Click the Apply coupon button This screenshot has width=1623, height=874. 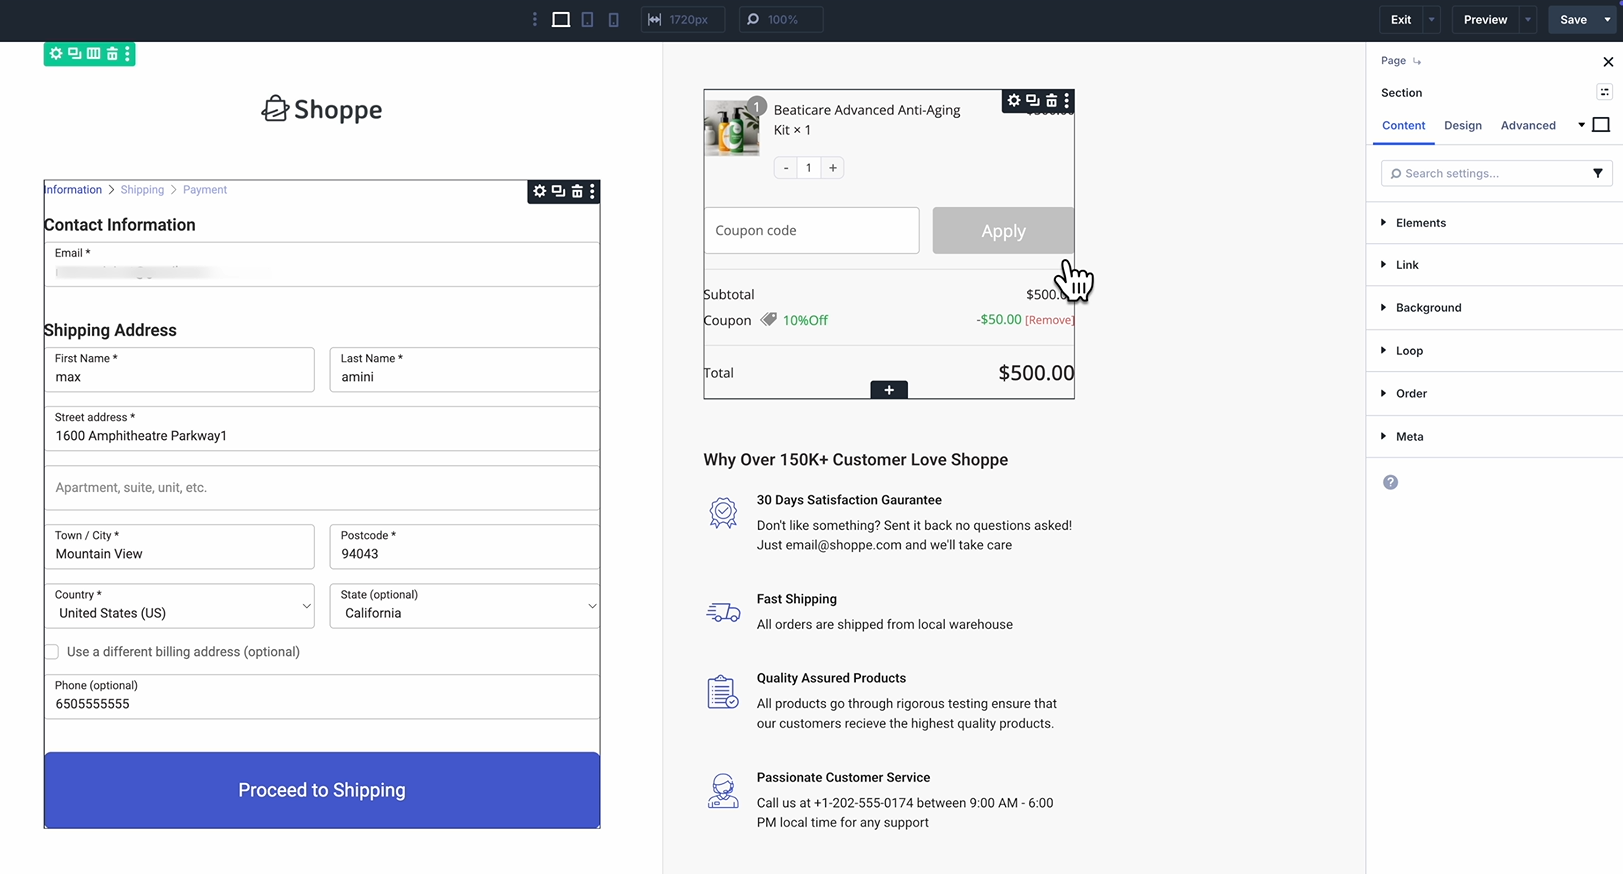[x=1003, y=231]
